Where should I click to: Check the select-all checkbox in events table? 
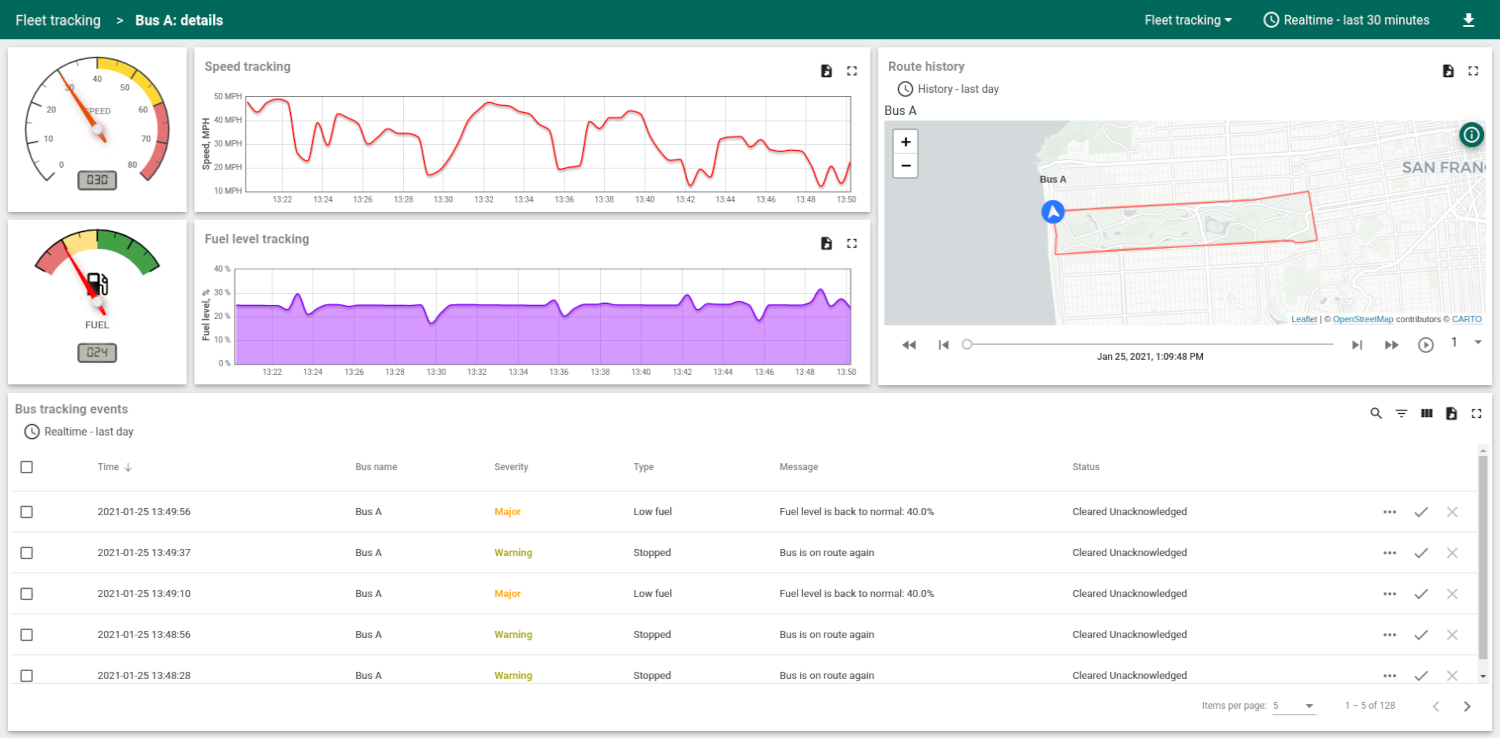26,466
